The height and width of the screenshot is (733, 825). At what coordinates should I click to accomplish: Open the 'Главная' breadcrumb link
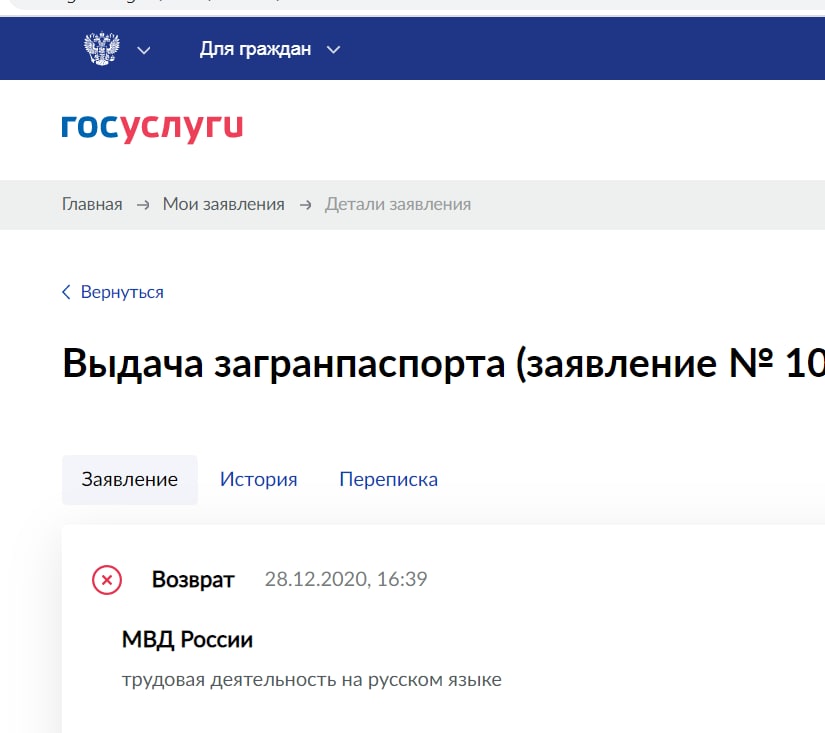click(92, 204)
